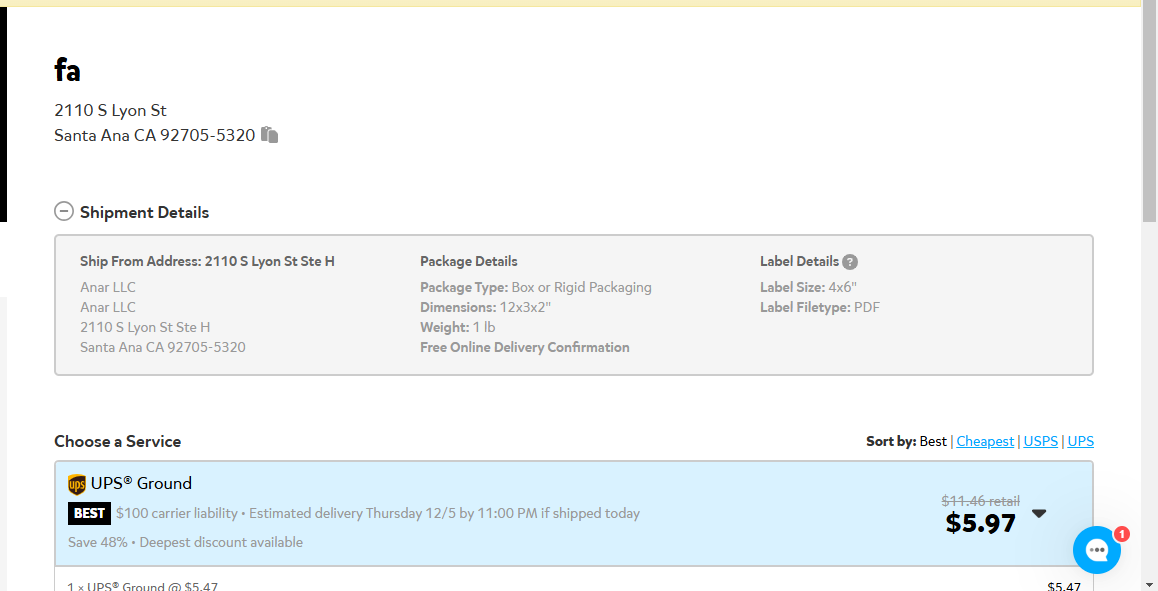Click the red chat notification badge

tap(1121, 533)
